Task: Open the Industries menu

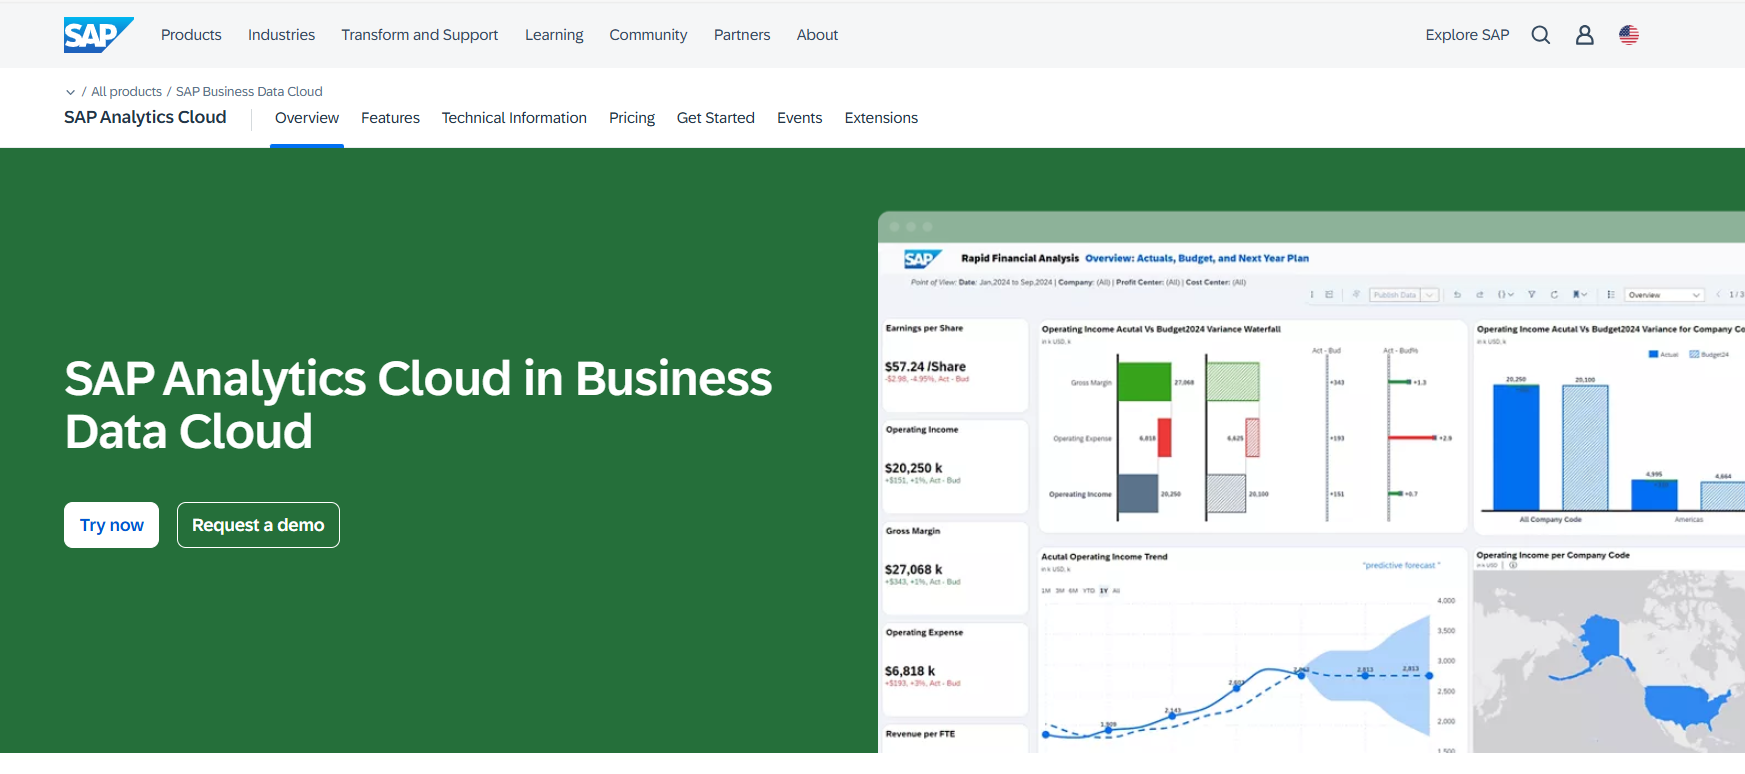Action: (281, 35)
